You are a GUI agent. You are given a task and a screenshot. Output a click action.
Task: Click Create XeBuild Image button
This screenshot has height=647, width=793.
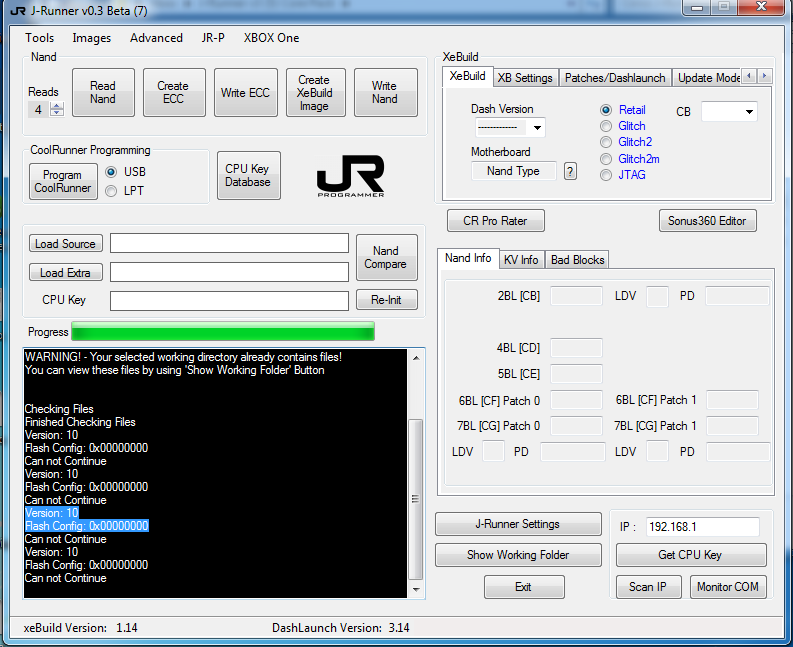[x=315, y=93]
